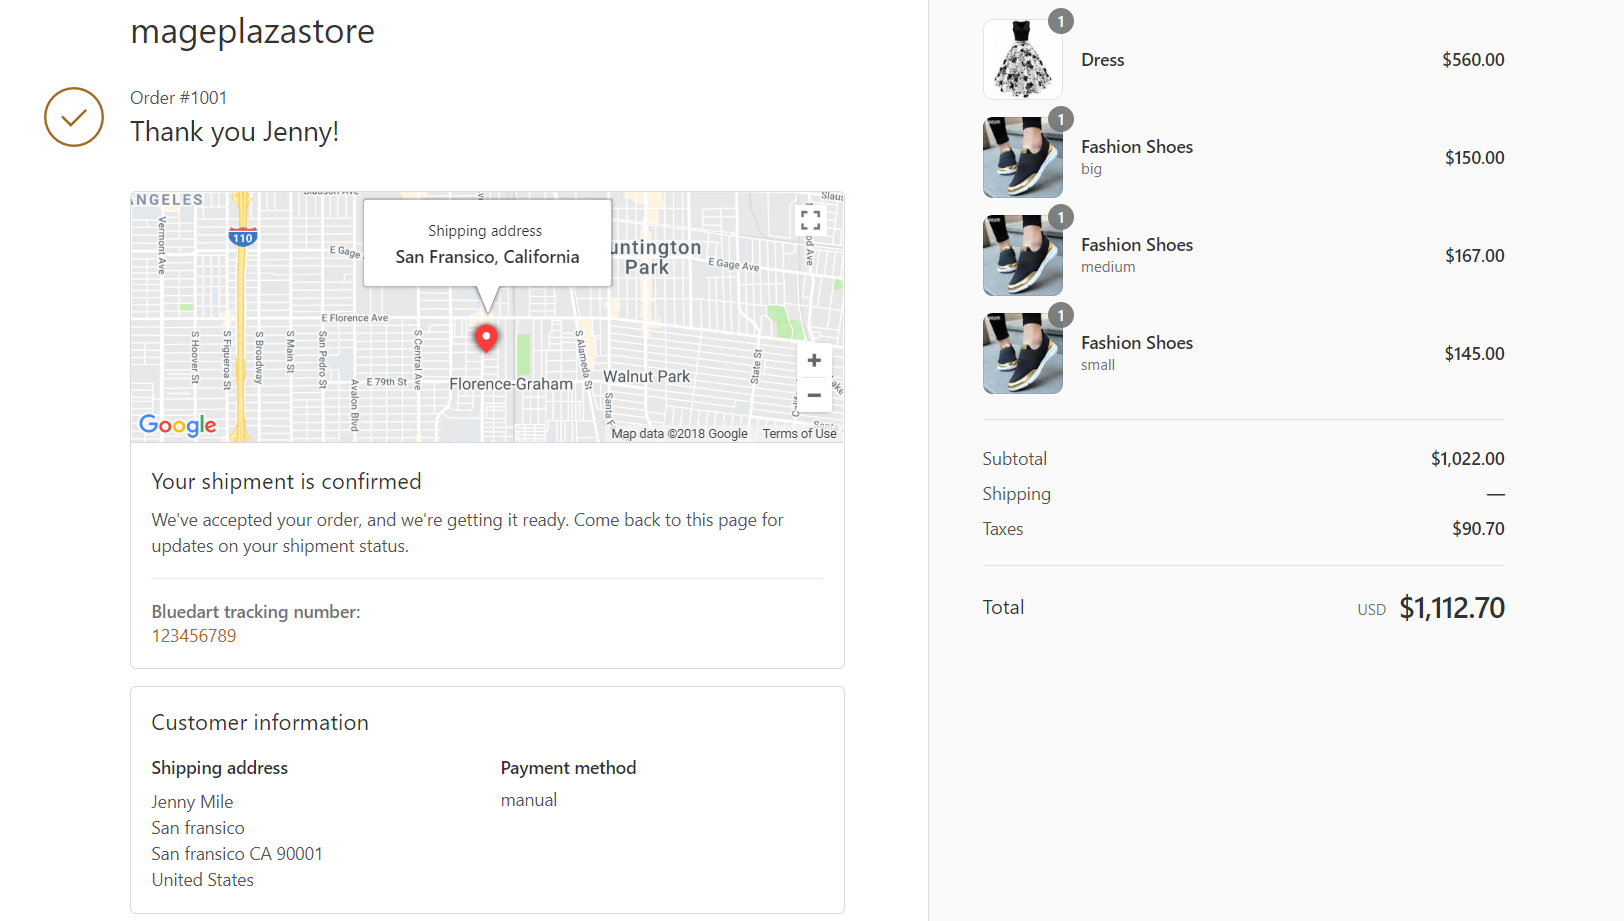Click the $167.00 price
Screen dimensions: 1624x921
click(x=1474, y=256)
